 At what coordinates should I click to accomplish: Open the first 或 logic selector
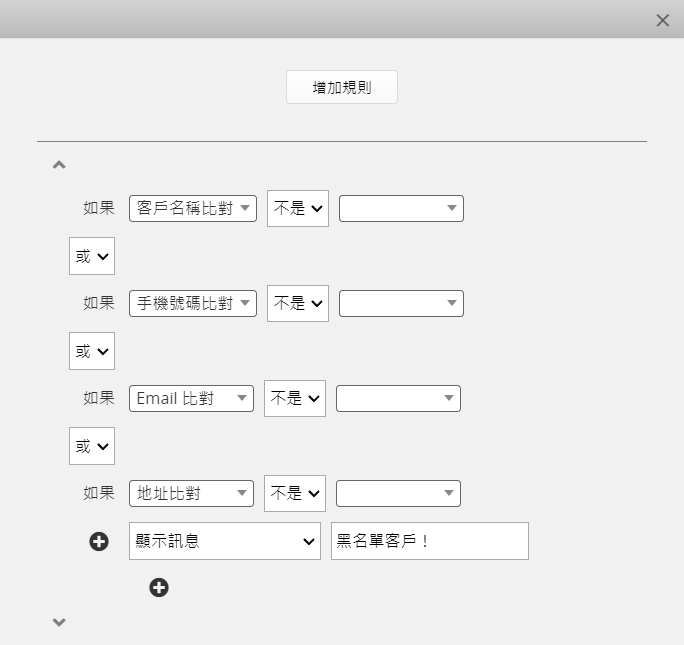92,256
